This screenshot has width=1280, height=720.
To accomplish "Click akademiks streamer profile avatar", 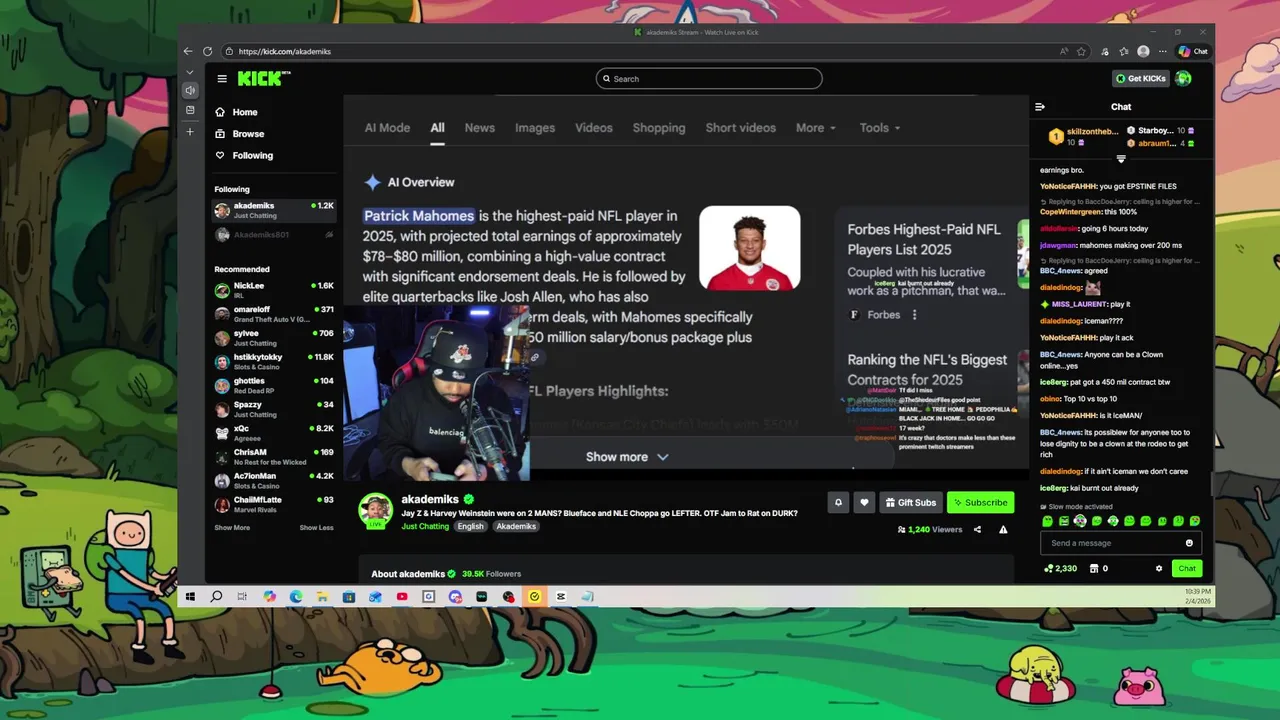I will [x=376, y=510].
